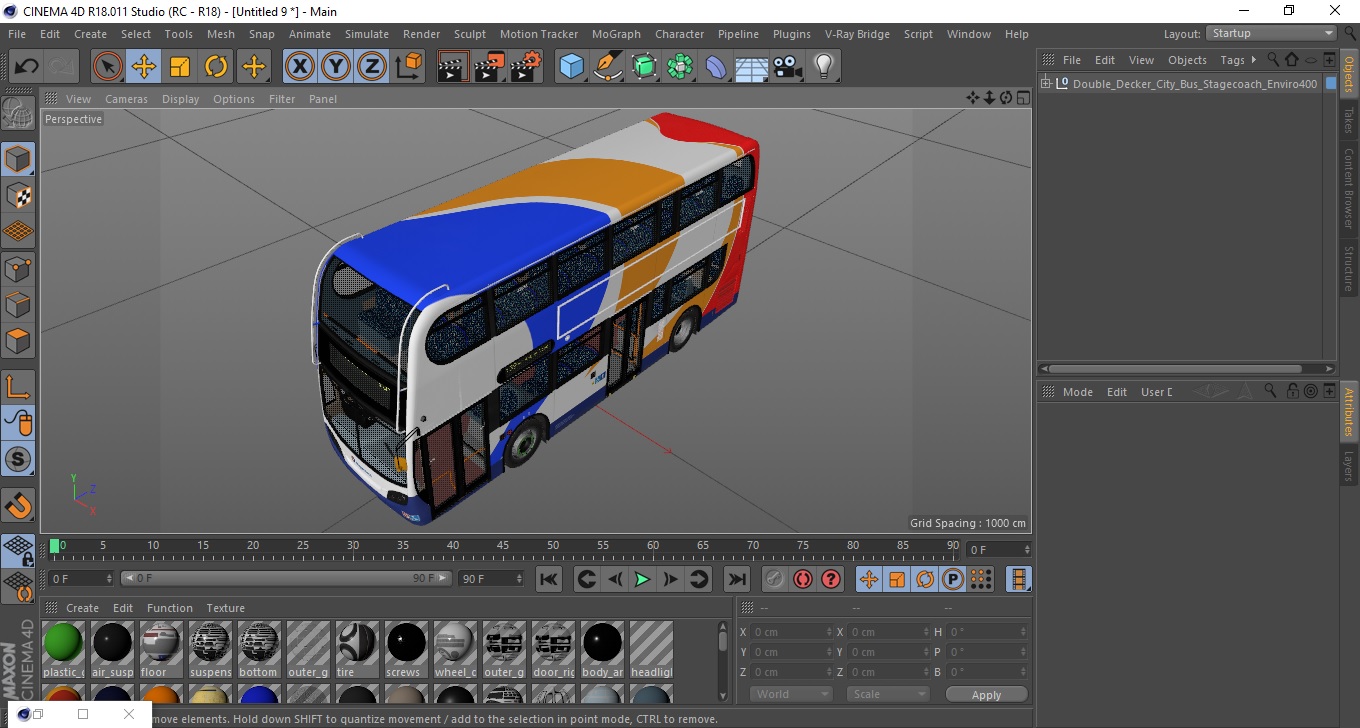
Task: Go to end of animation
Action: pyautogui.click(x=736, y=579)
